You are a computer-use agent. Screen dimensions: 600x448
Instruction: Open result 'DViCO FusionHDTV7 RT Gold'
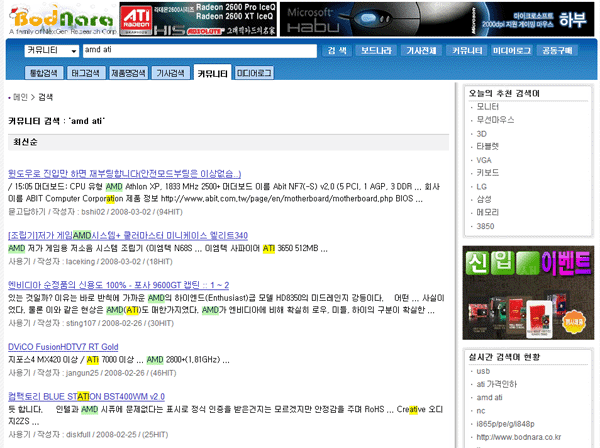(x=63, y=347)
